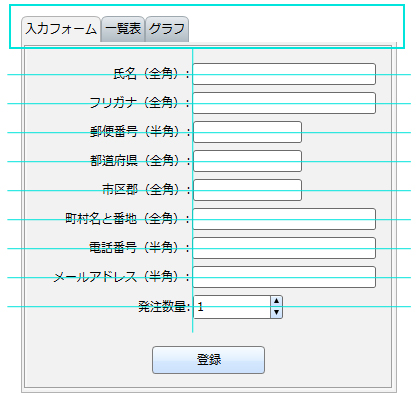Decrease 発注数量 with the down arrow
The height and width of the screenshot is (395, 417).
[x=276, y=313]
